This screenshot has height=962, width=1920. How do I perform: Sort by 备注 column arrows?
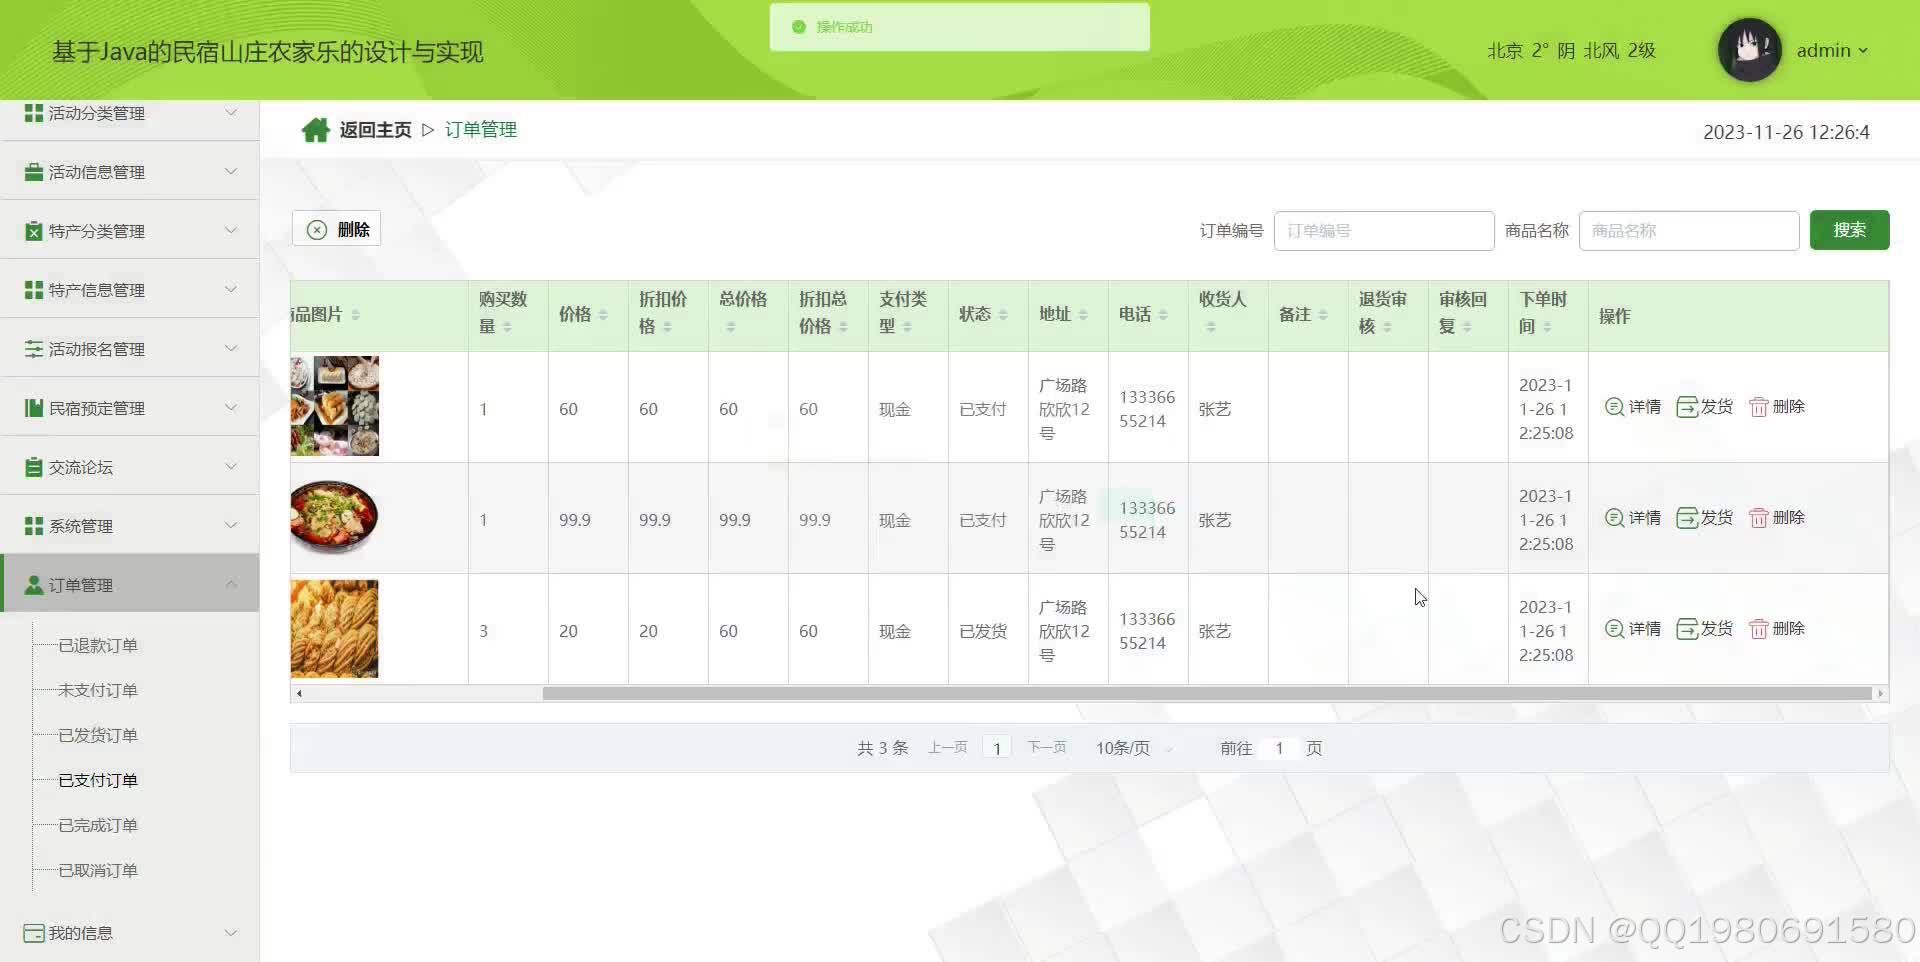pos(1323,315)
